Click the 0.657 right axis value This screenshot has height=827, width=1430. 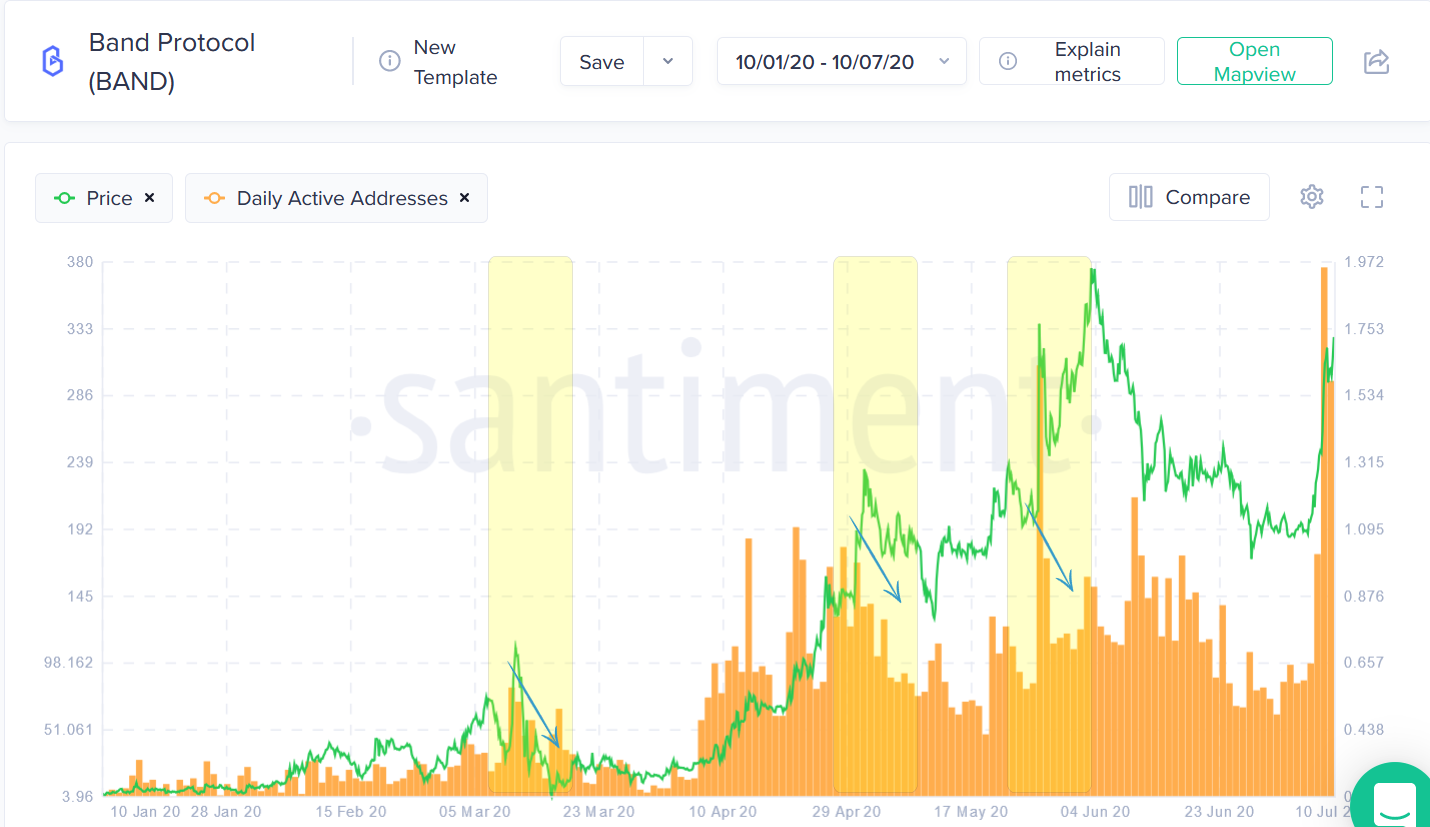[x=1364, y=663]
